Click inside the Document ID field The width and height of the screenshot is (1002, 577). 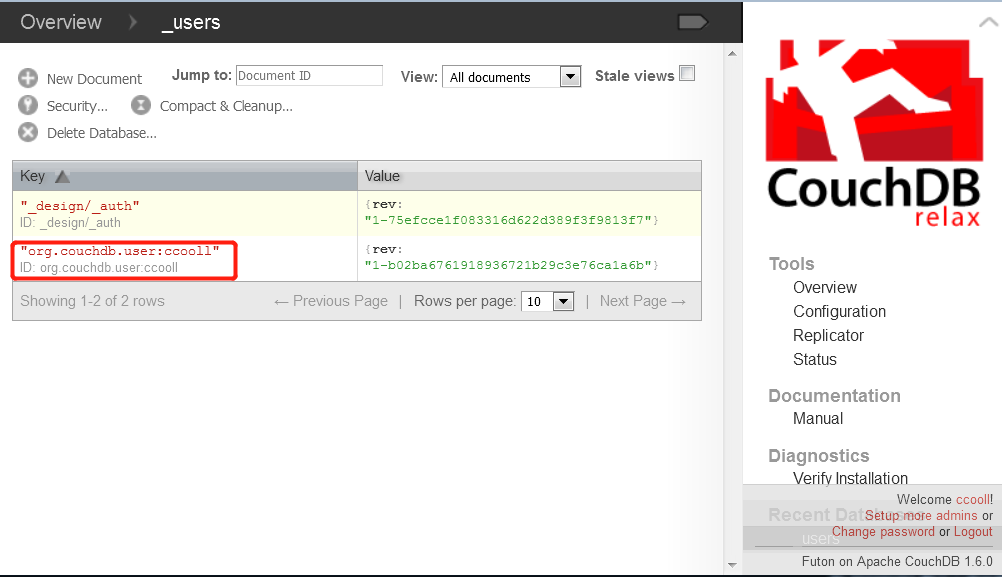click(x=309, y=75)
